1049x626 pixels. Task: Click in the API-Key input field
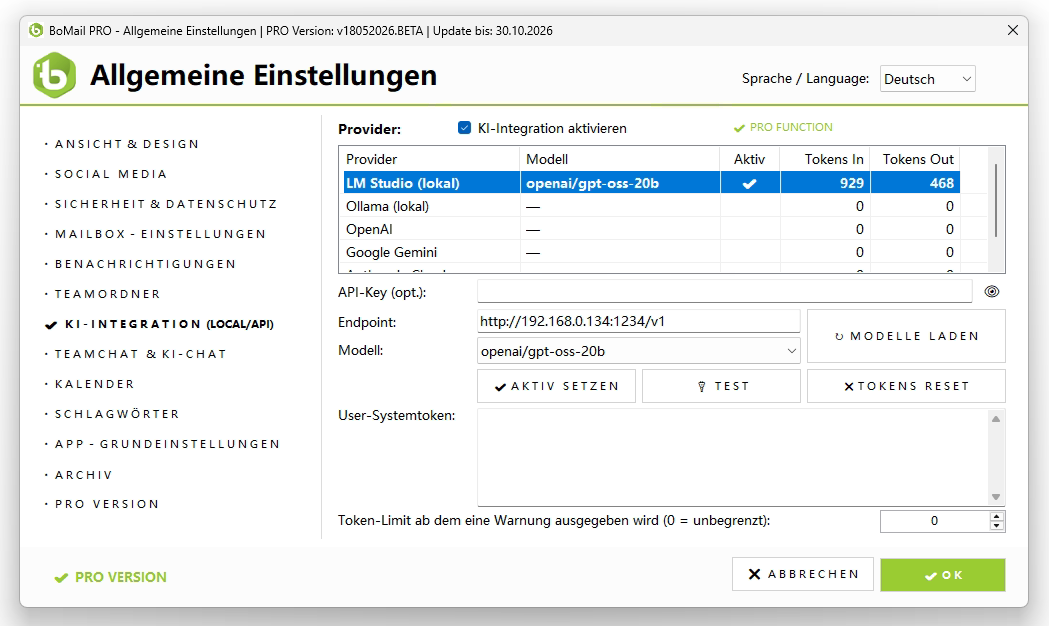[x=725, y=291]
